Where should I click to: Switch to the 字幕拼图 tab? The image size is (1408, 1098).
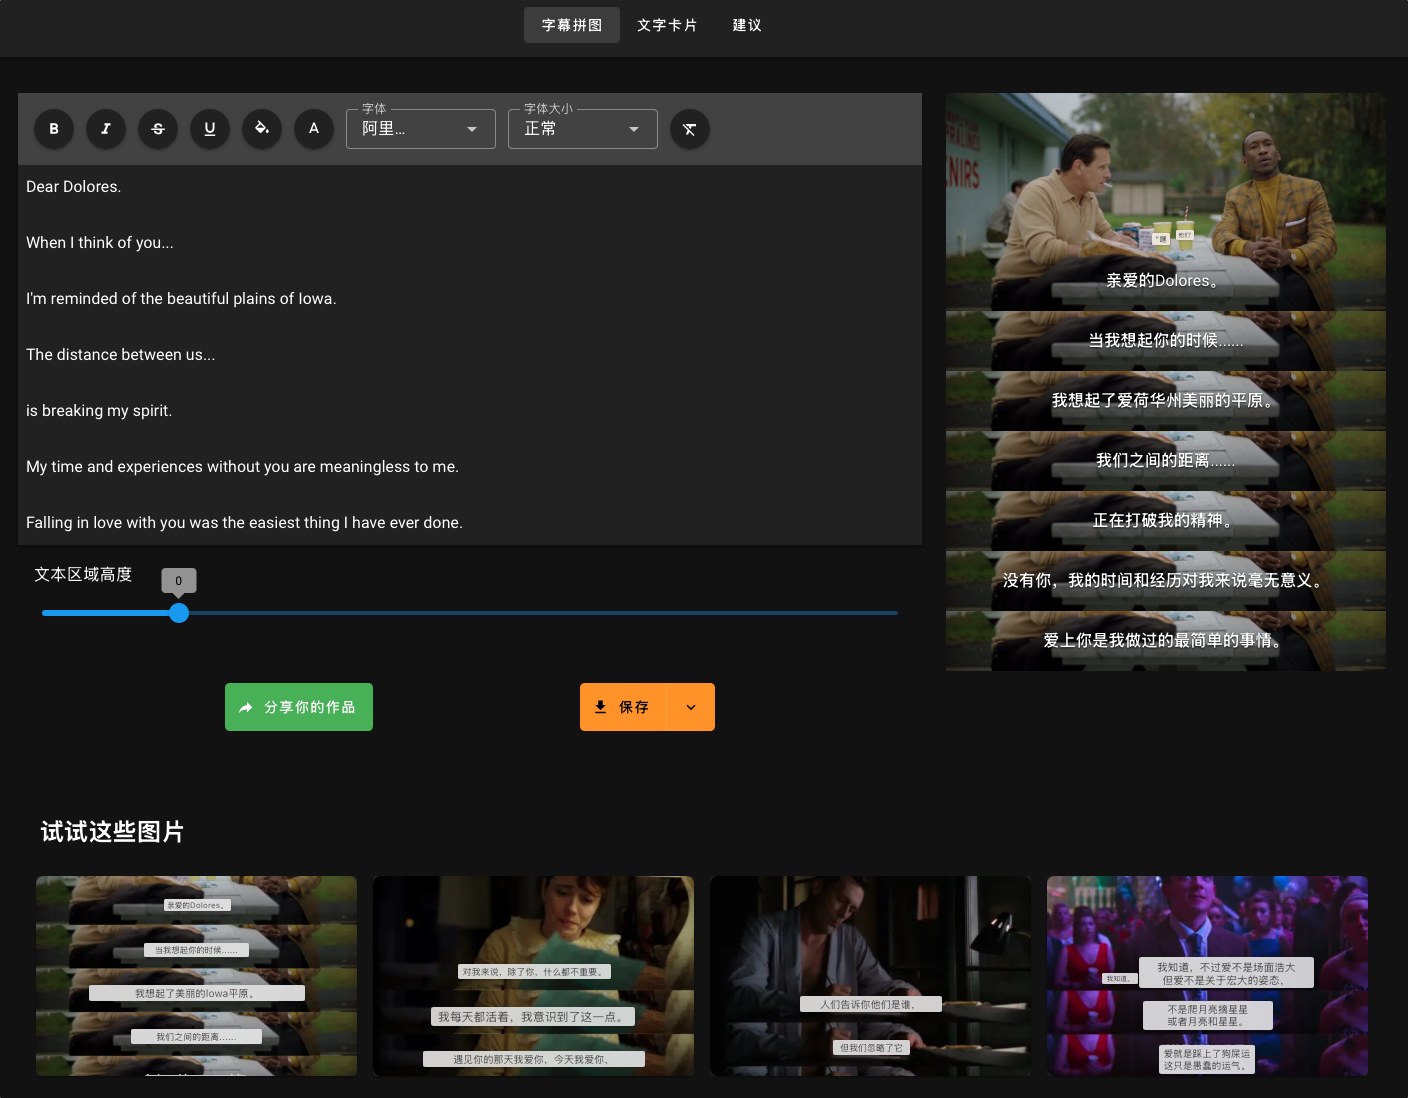pos(572,25)
